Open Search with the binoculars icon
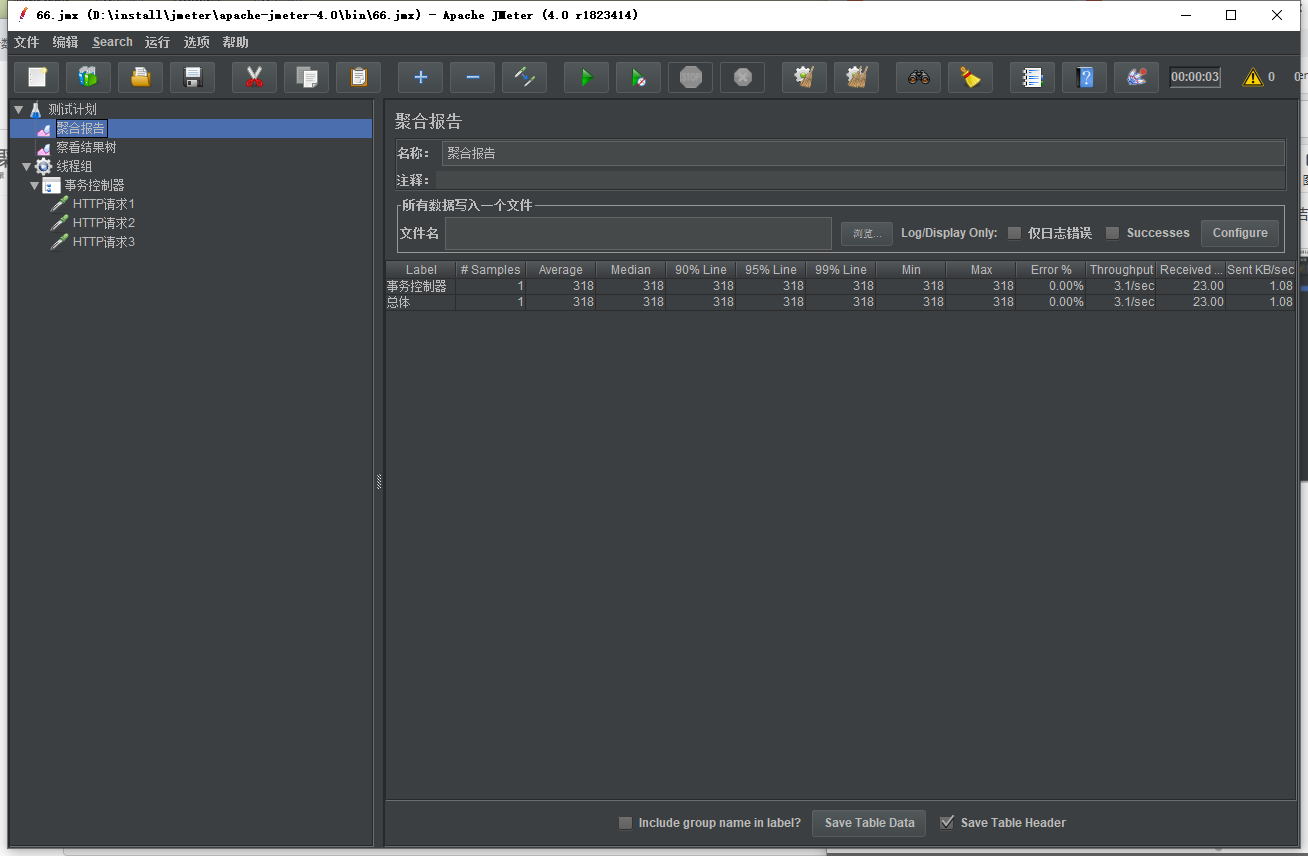Image resolution: width=1308 pixels, height=856 pixels. tap(919, 77)
